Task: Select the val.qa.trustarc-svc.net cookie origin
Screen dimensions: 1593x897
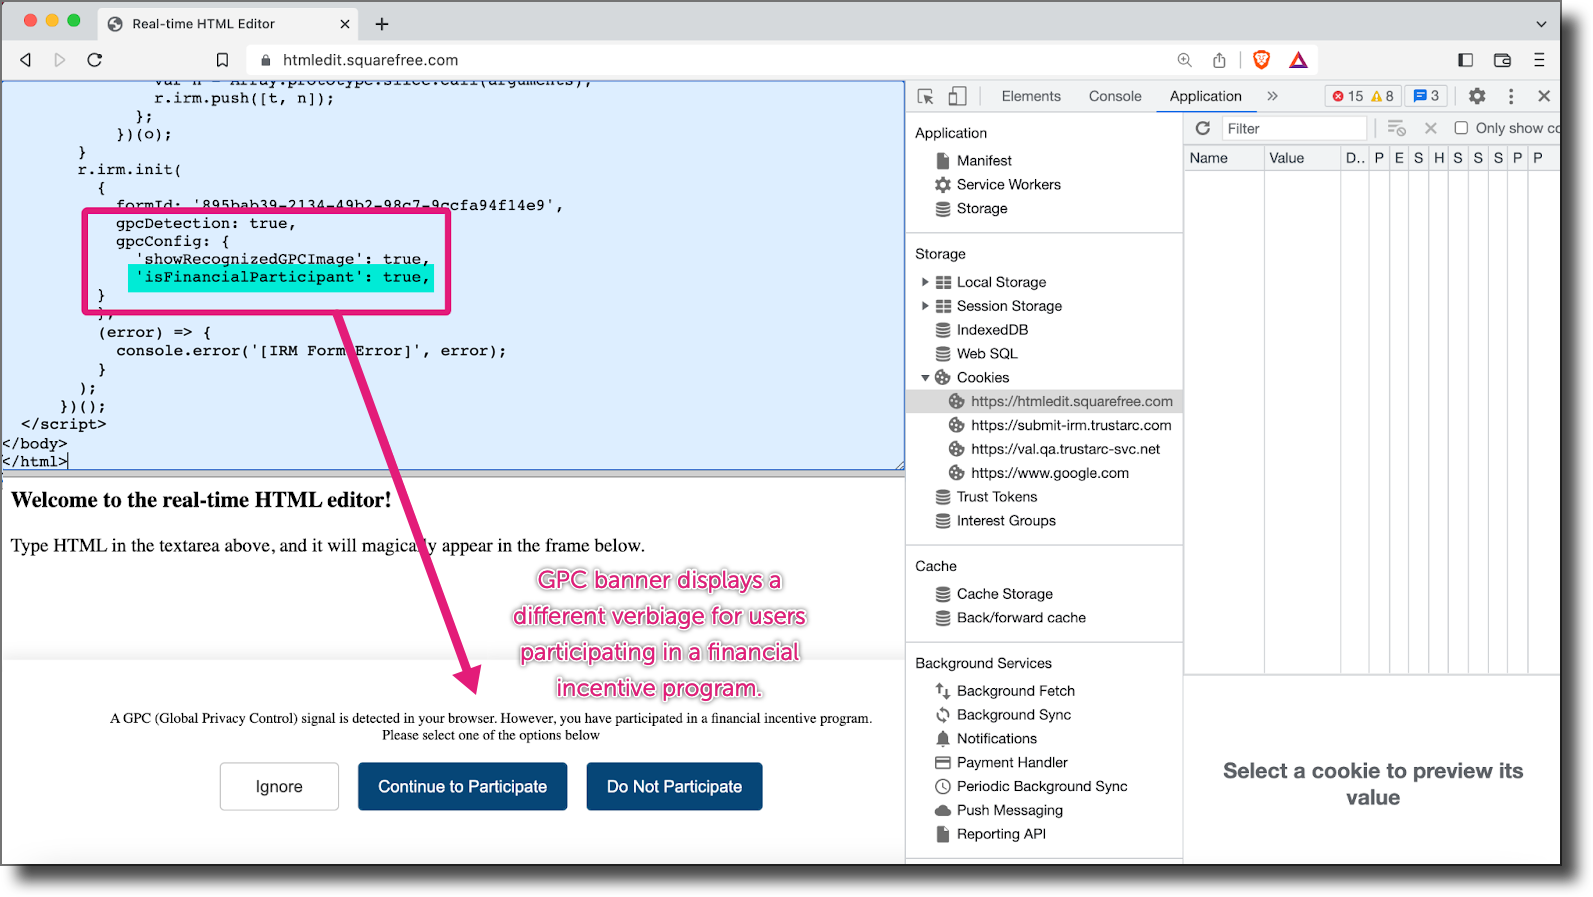Action: [1065, 449]
